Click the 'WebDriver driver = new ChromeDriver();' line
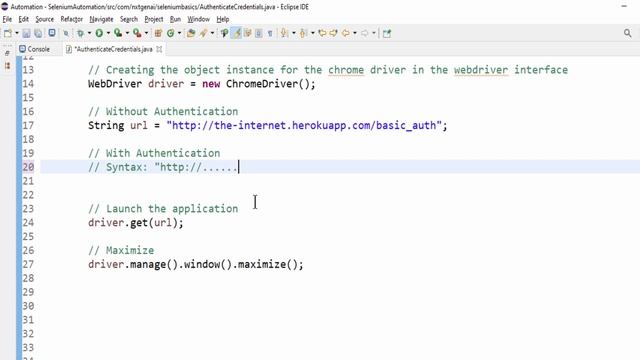The image size is (640, 360). tap(202, 84)
